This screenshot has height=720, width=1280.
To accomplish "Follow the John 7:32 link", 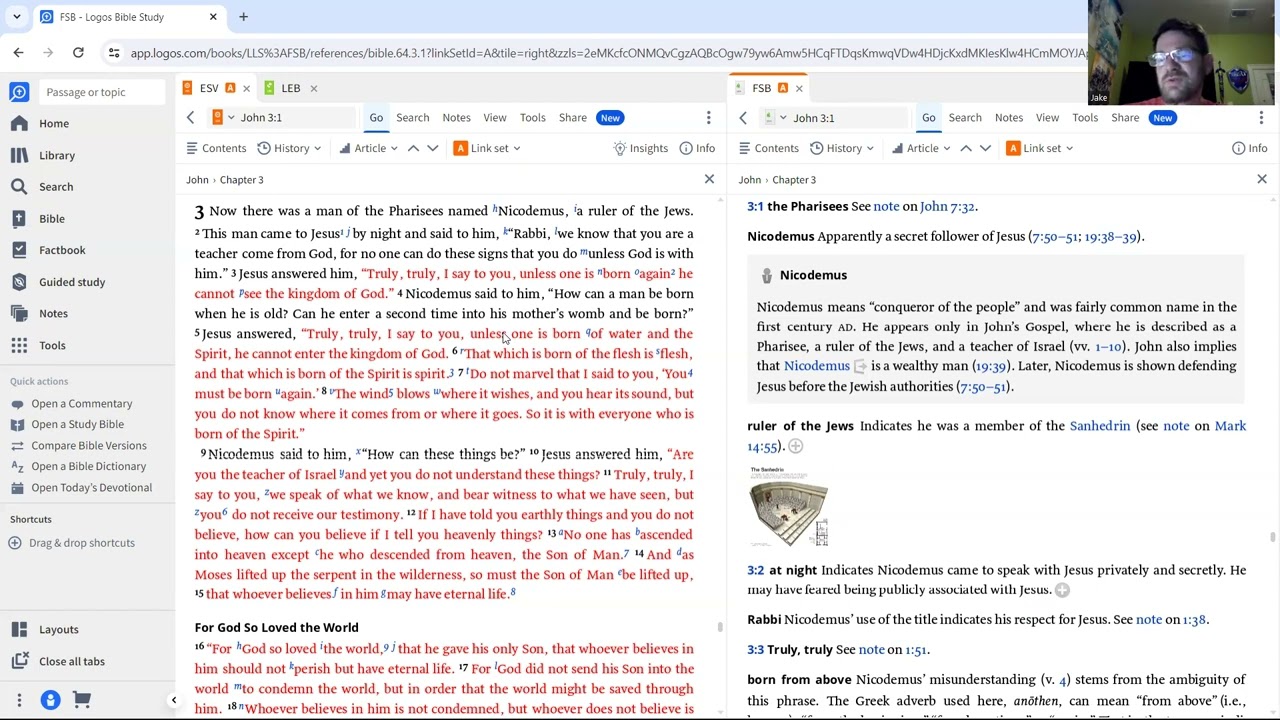I will [x=947, y=207].
